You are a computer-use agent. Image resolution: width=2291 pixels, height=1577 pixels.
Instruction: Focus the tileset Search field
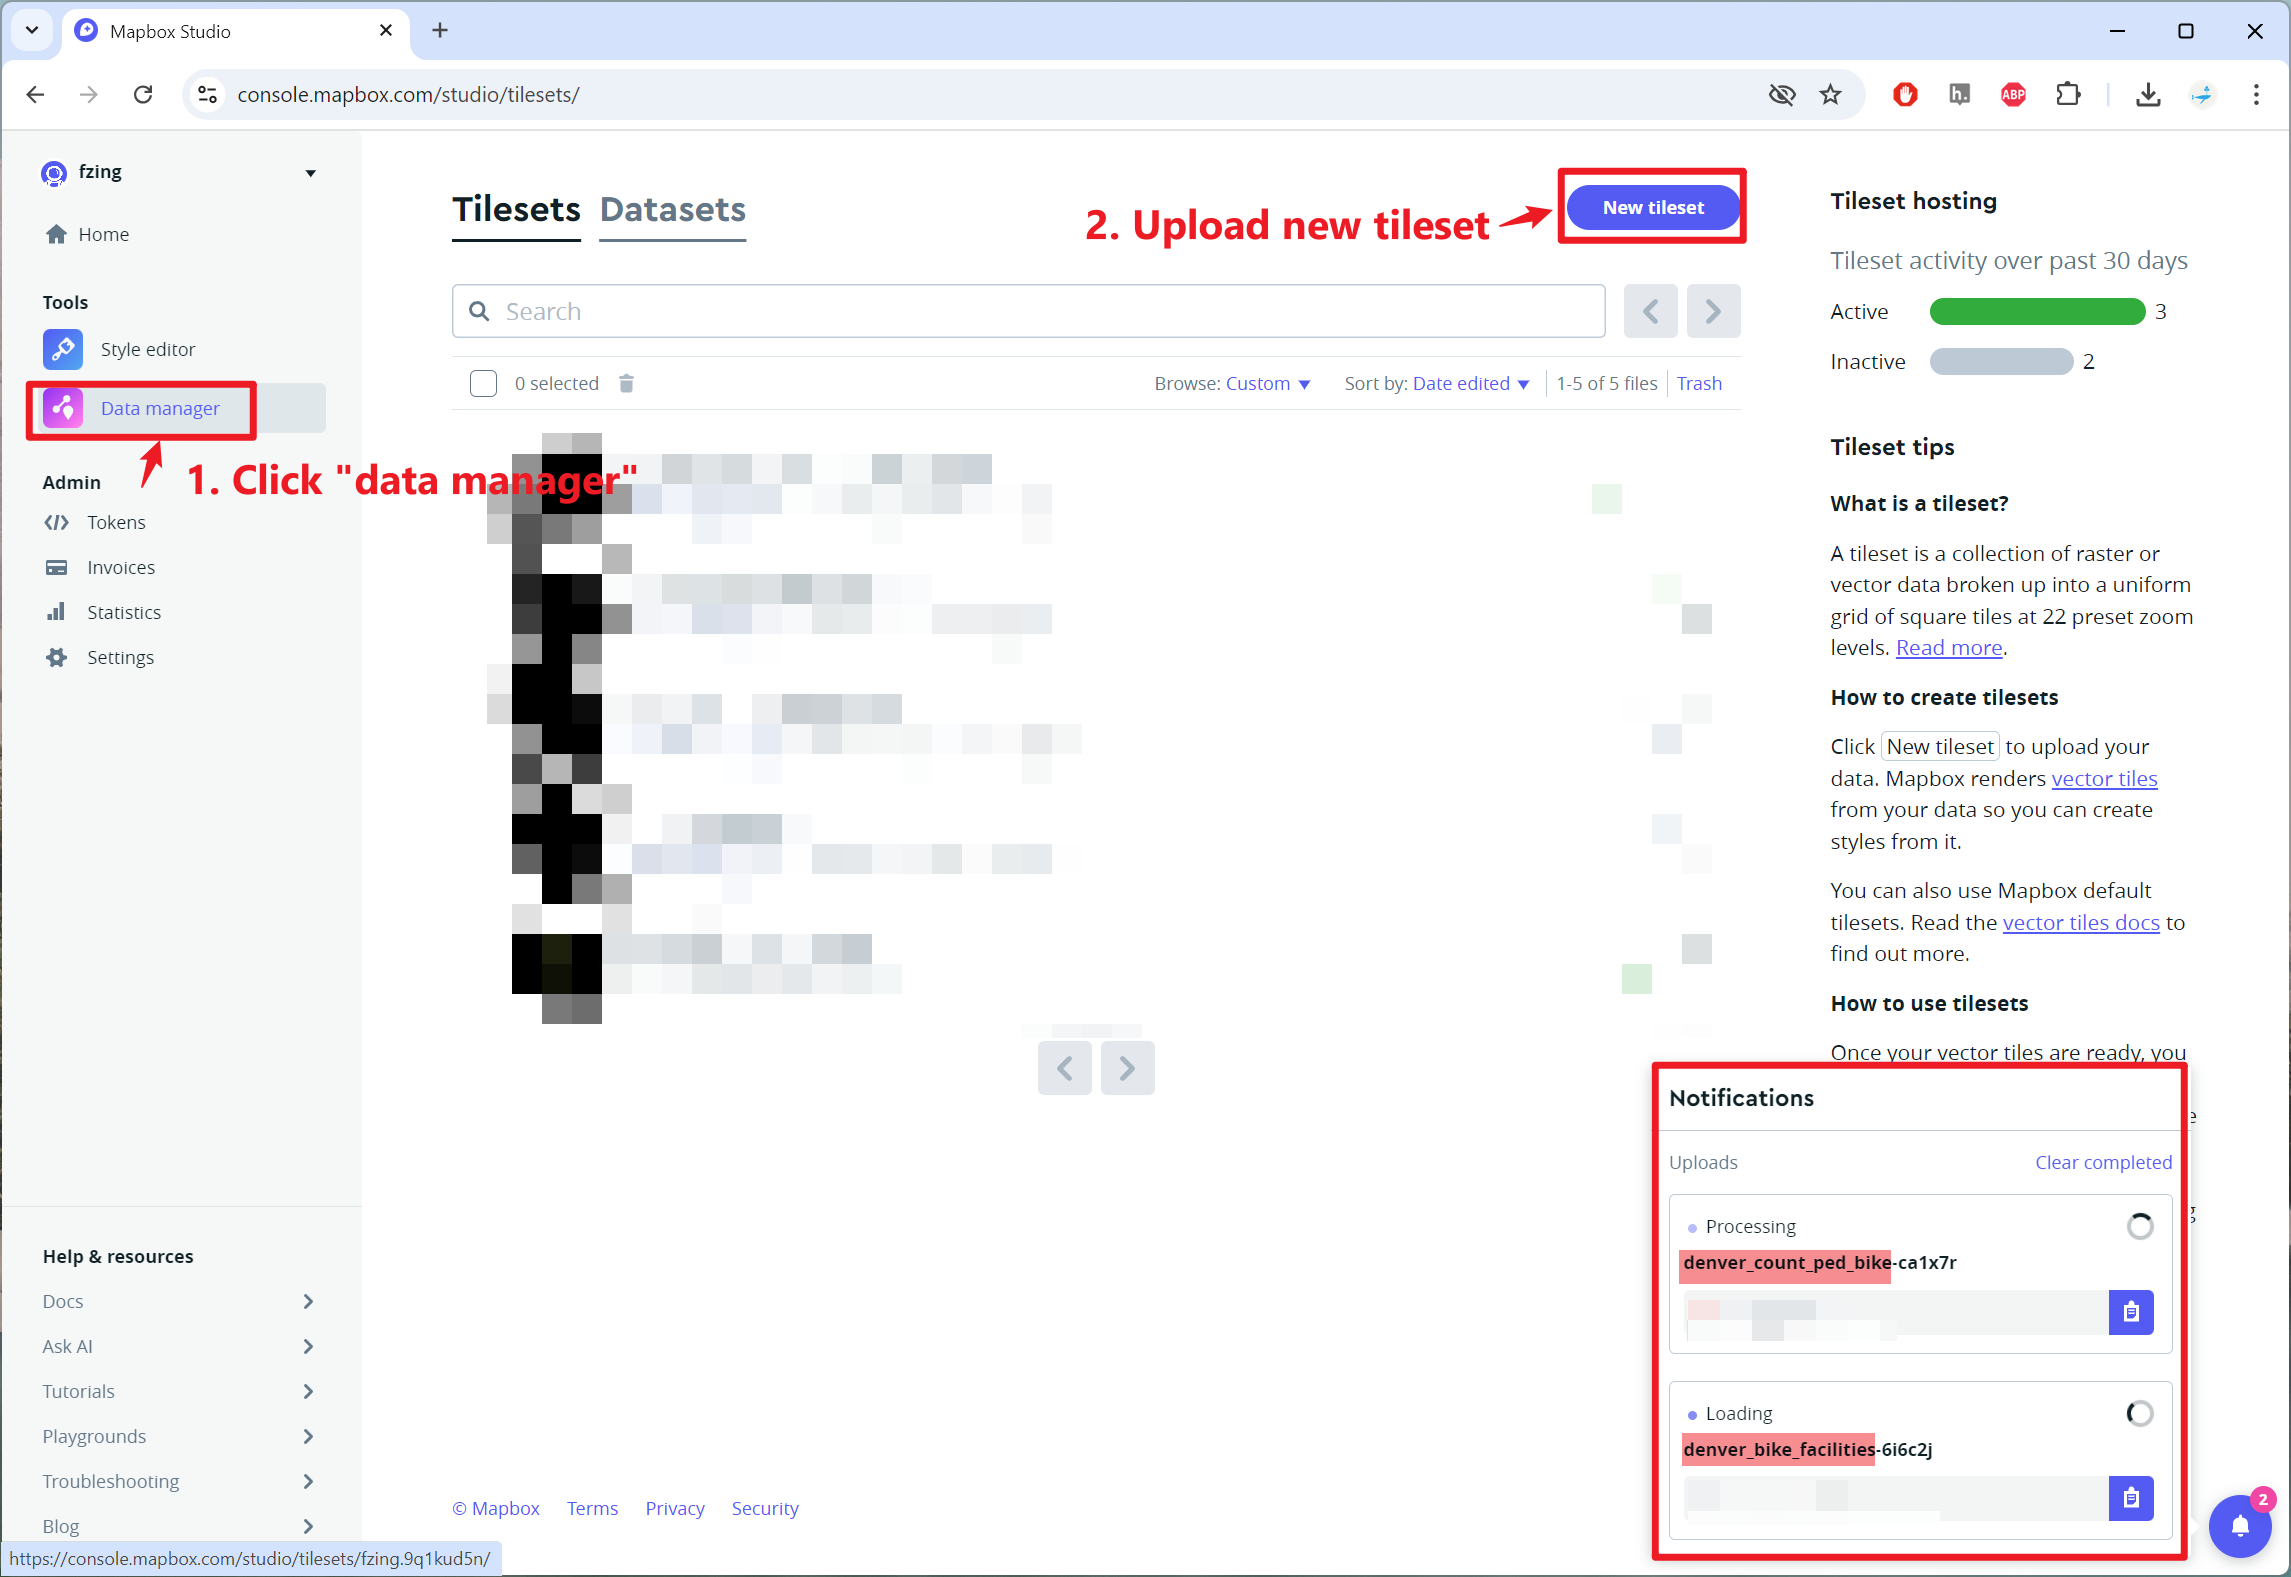point(1029,311)
